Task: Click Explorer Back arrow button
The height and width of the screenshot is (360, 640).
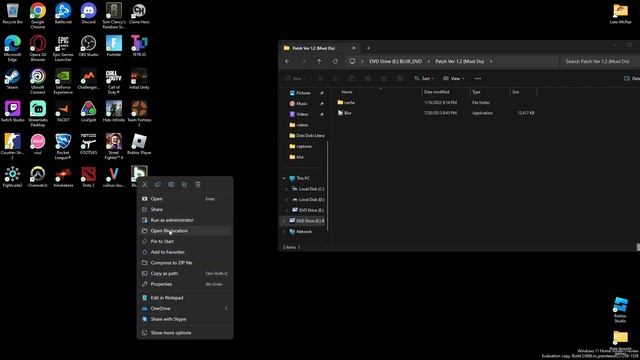Action: [288, 61]
